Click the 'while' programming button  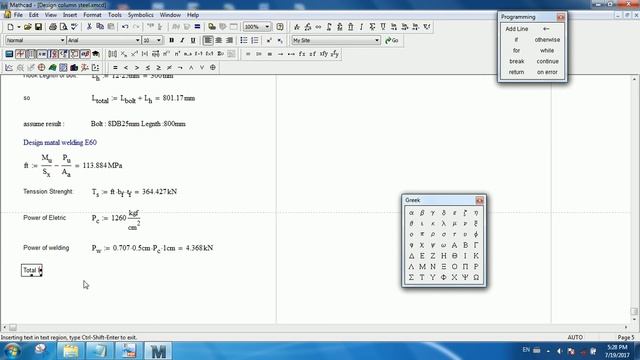click(547, 51)
